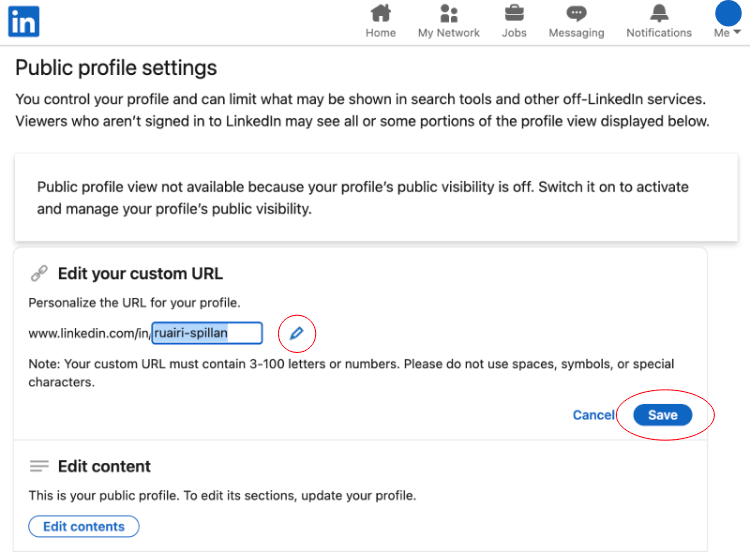Screen dimensions: 750x552
Task: Save the custom URL
Action: (662, 415)
